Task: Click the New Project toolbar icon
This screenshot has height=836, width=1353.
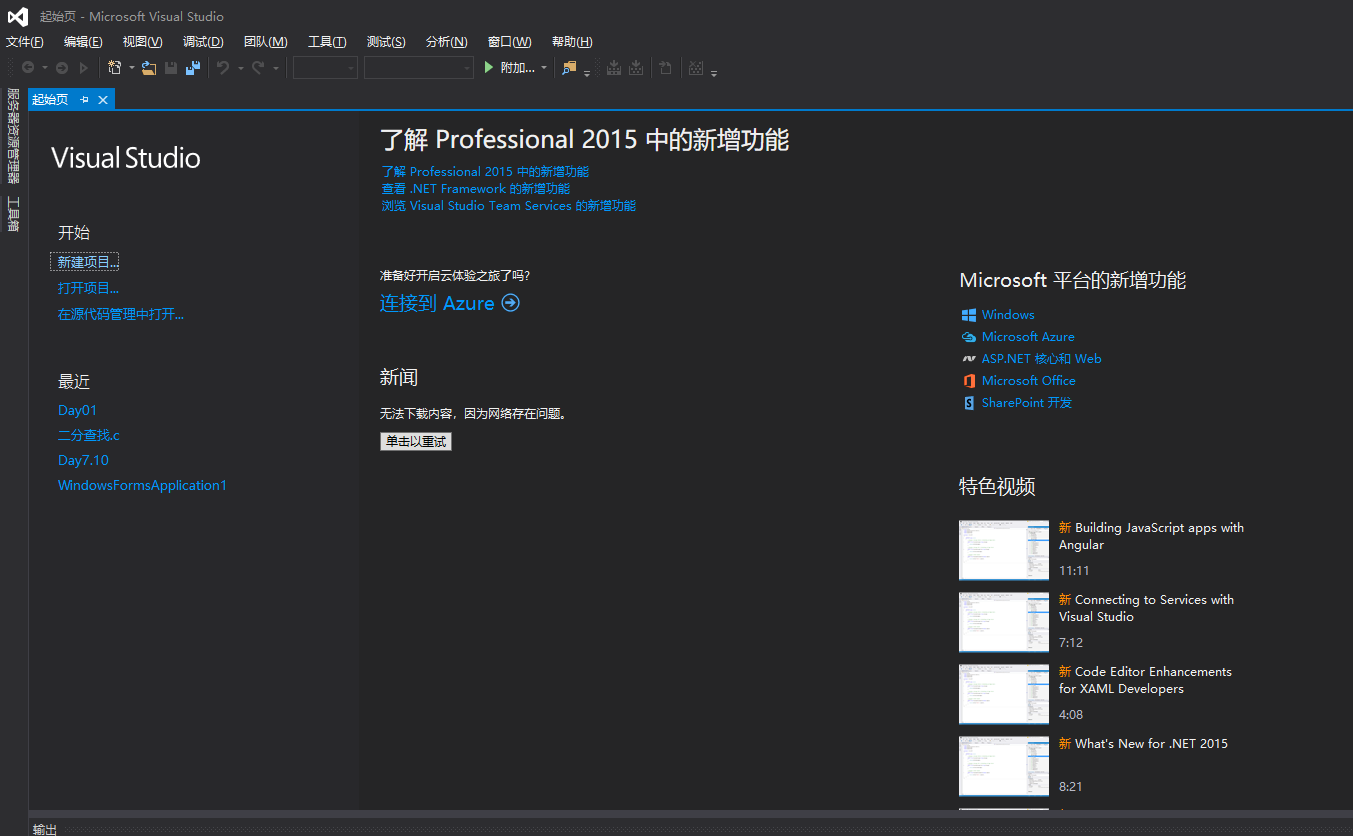Action: 115,67
